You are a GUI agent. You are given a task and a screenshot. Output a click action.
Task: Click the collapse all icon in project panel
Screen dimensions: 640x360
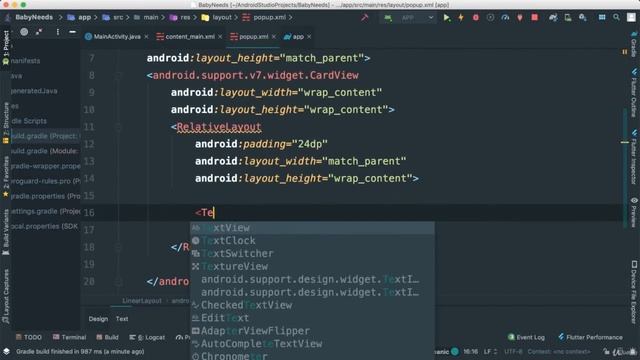(x=39, y=32)
